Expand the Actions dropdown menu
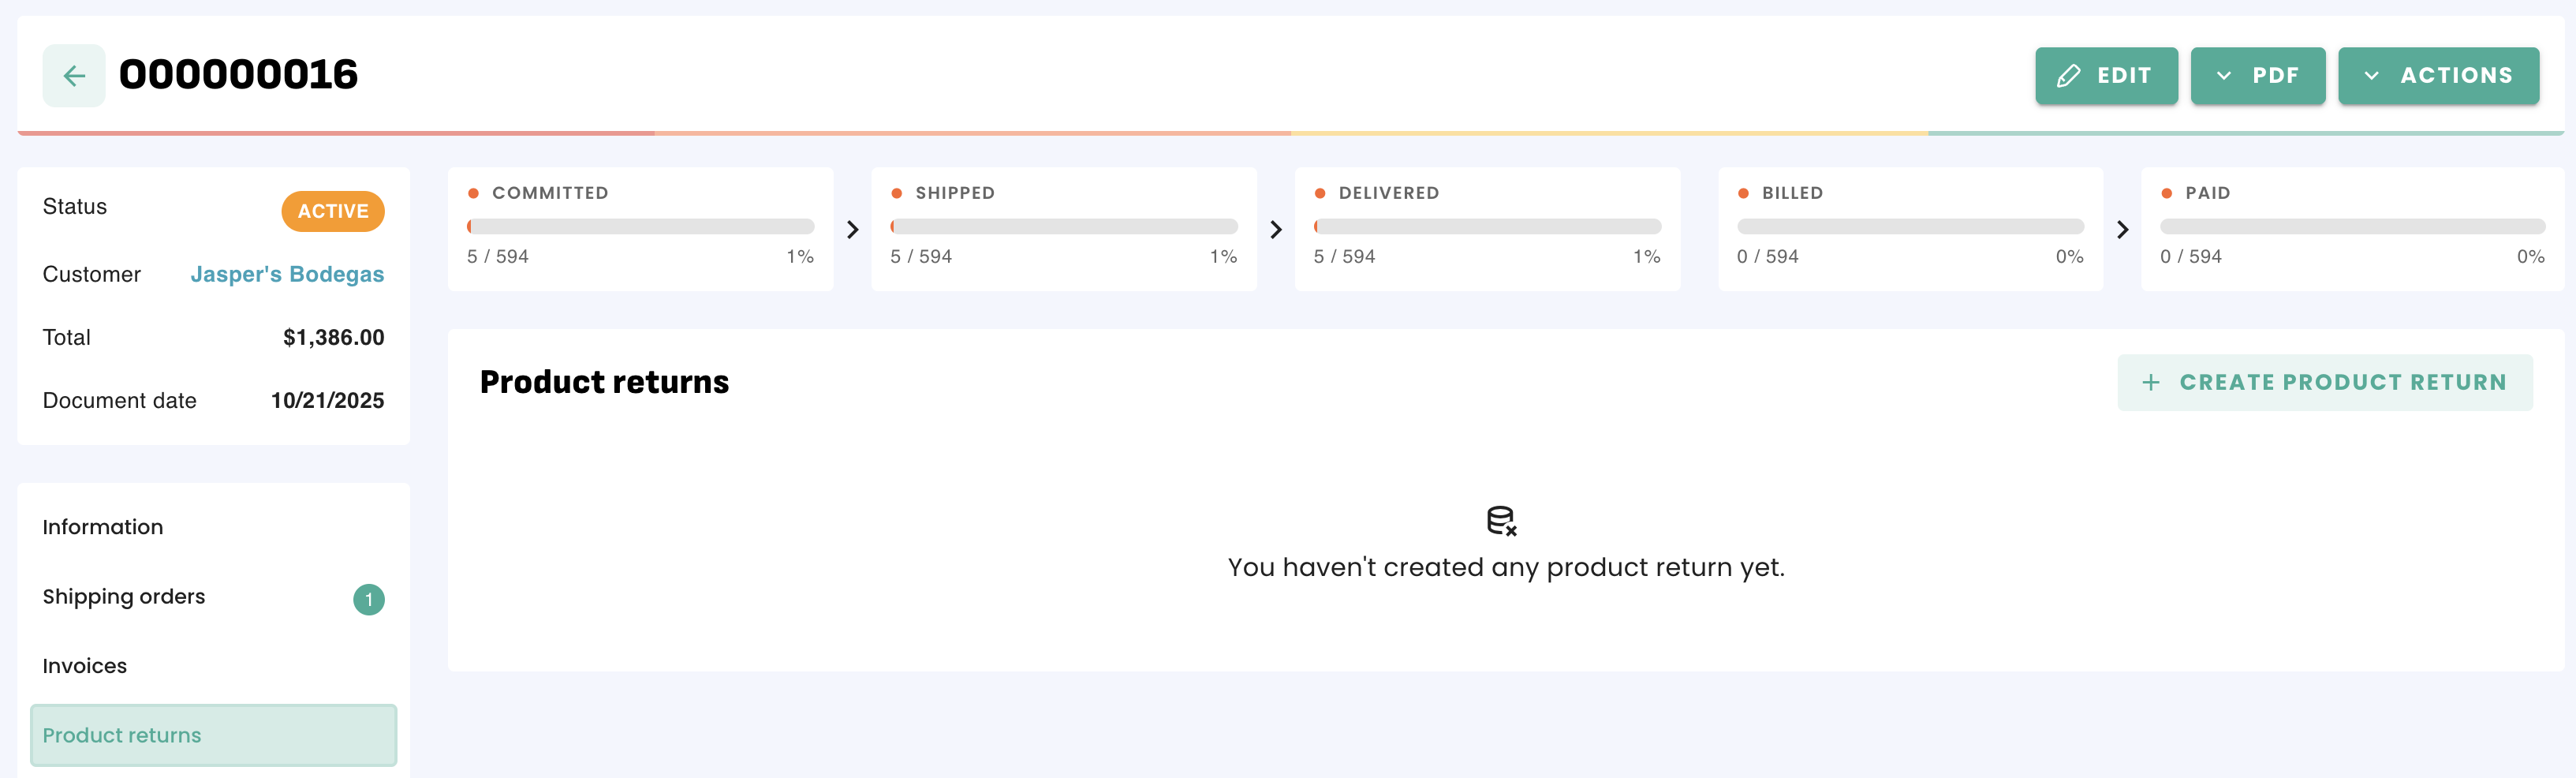 2438,76
